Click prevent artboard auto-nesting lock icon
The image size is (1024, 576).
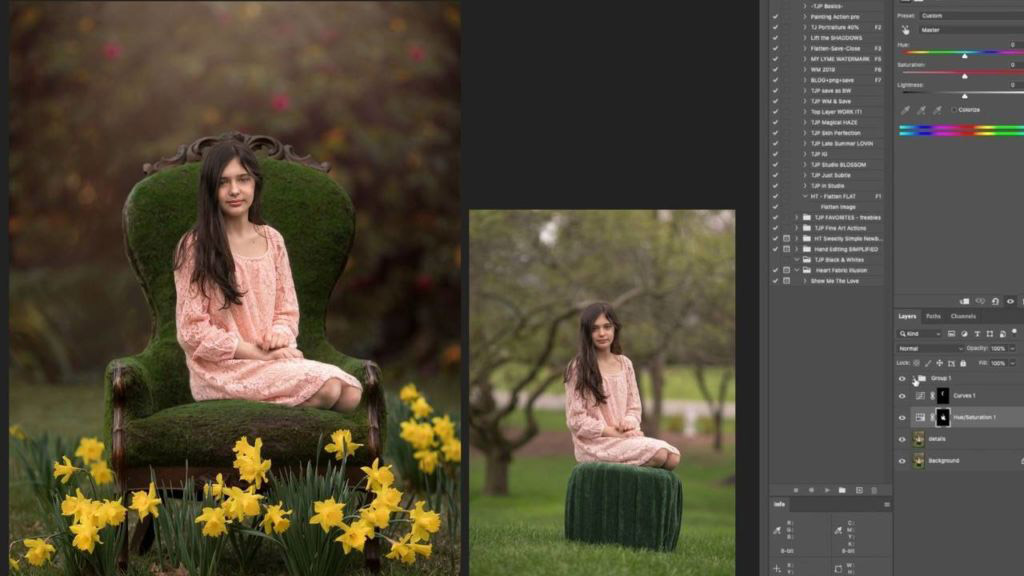pos(951,363)
